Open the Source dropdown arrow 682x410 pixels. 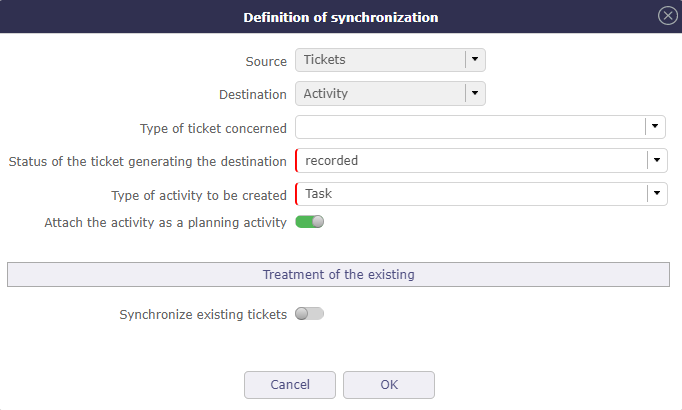(x=476, y=60)
